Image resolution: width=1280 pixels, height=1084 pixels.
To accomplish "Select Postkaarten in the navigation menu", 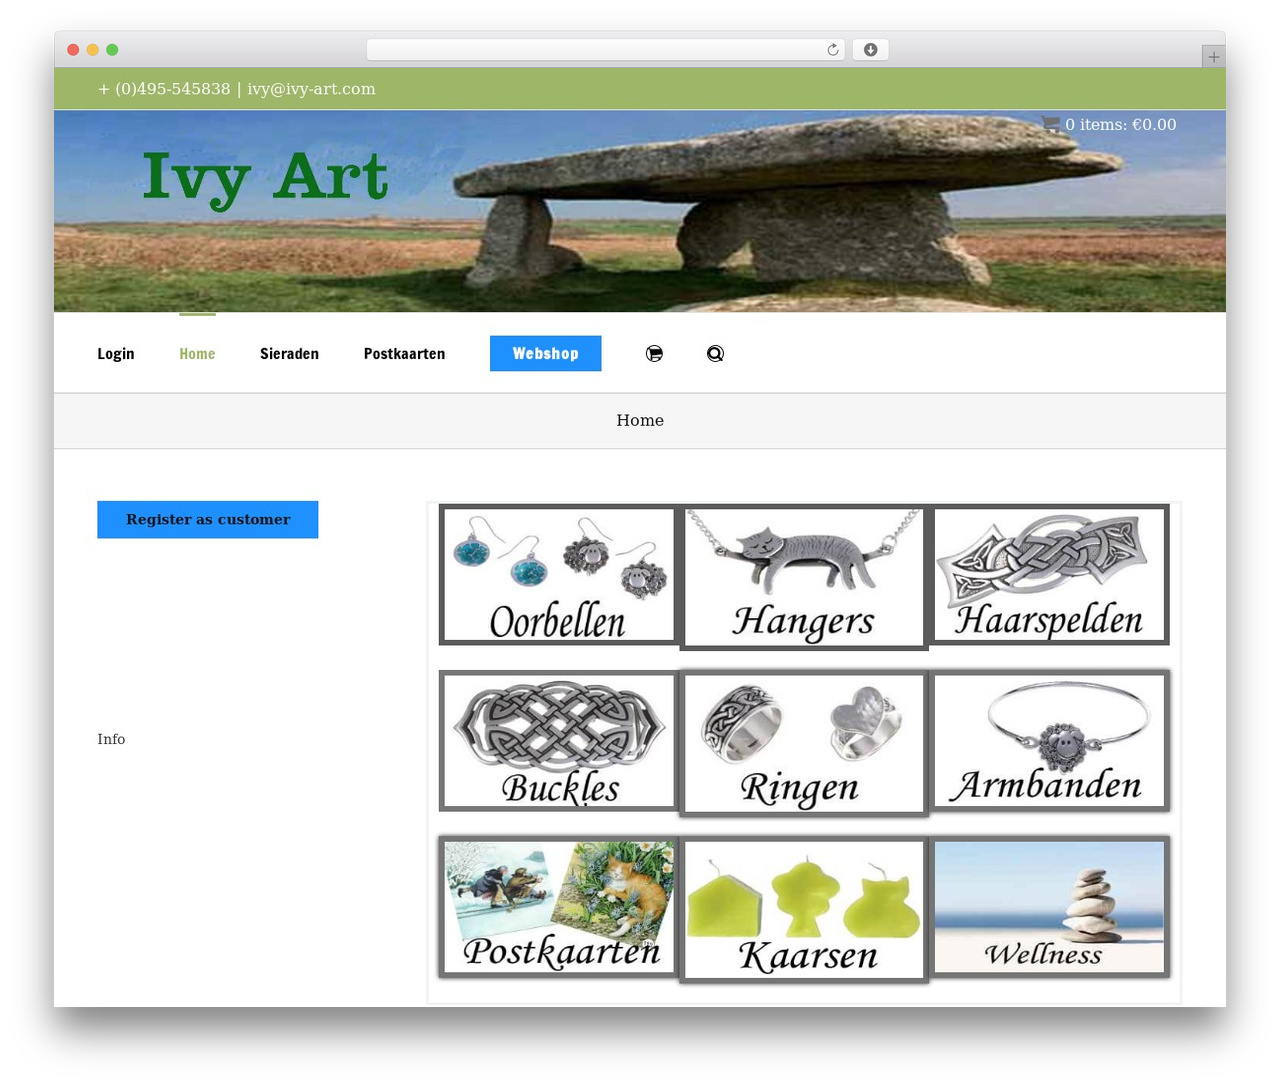I will (404, 354).
